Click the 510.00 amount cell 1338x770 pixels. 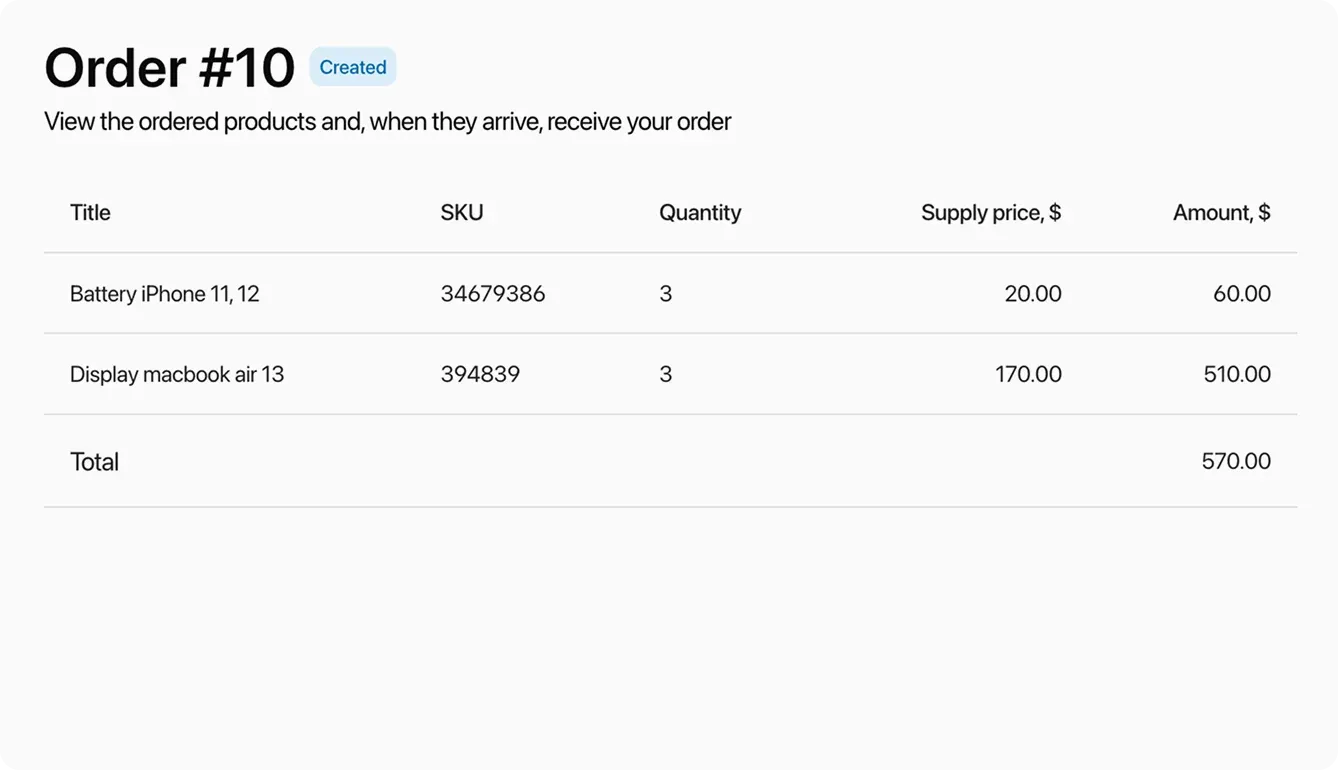click(1238, 374)
